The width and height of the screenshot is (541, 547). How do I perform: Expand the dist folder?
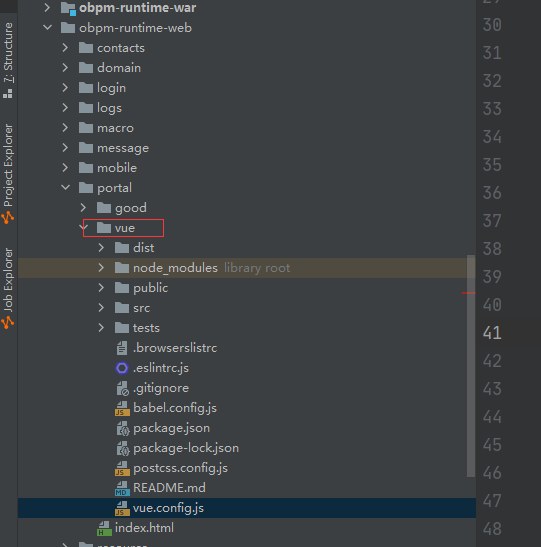[101, 248]
